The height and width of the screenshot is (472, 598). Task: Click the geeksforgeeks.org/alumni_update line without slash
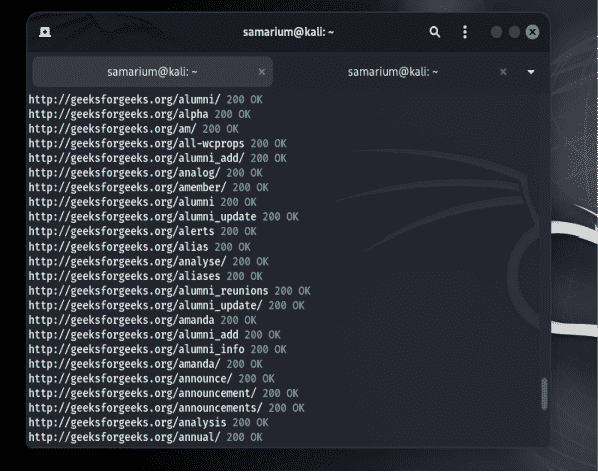click(x=163, y=217)
